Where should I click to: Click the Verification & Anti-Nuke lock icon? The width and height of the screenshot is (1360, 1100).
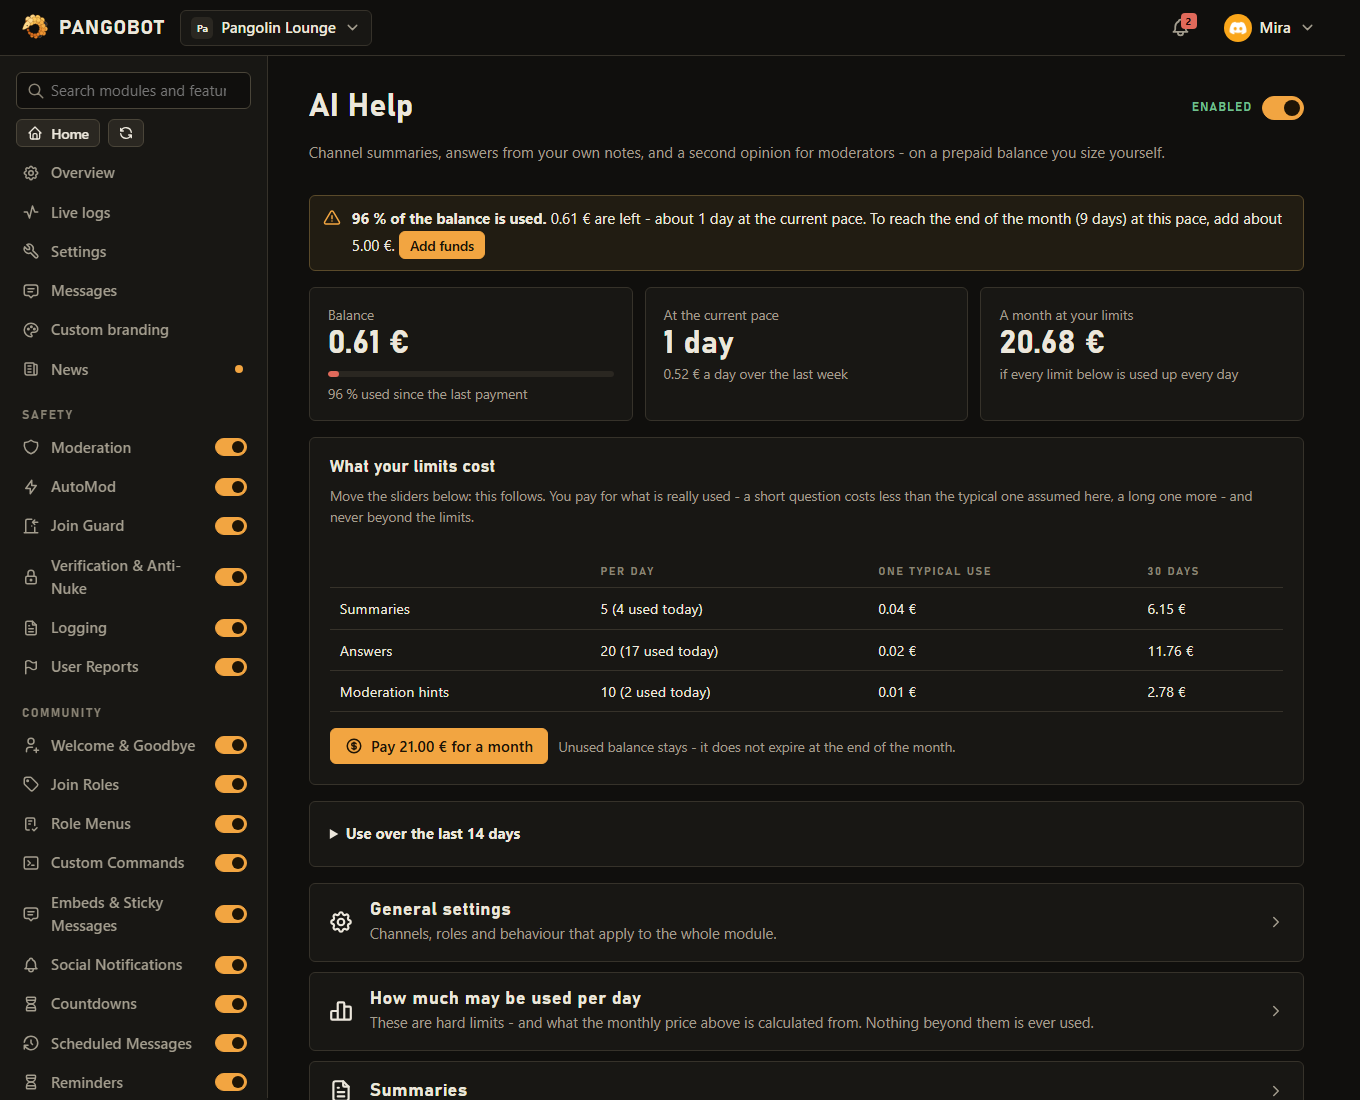(x=31, y=577)
